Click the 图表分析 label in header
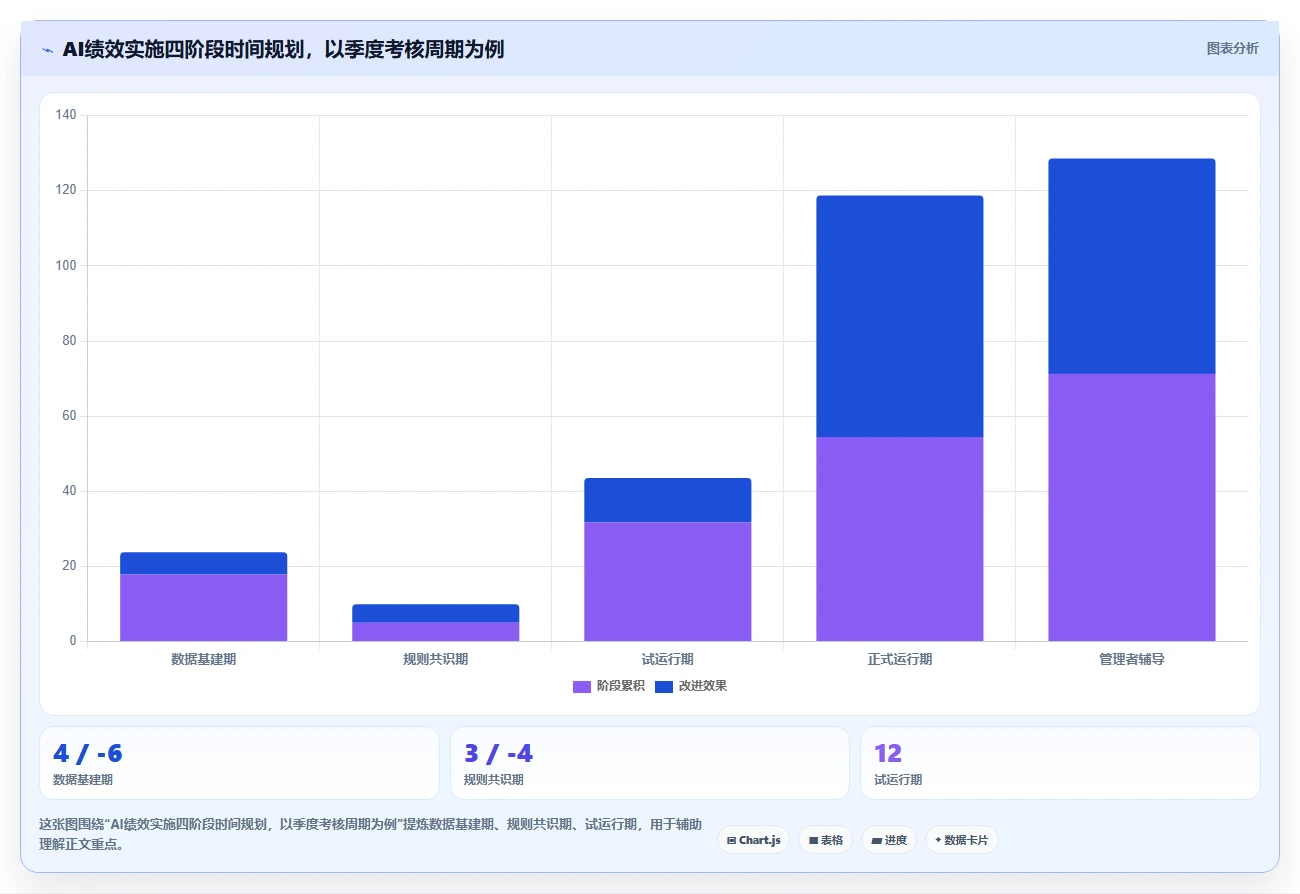 point(1232,48)
